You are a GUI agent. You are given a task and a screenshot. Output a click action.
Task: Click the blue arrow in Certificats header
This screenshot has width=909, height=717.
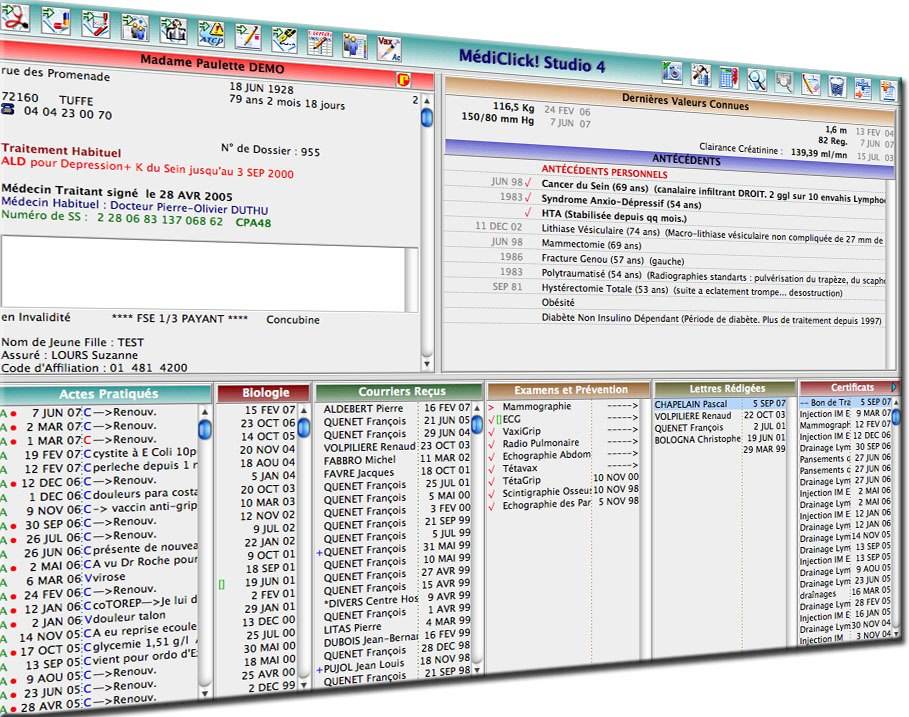pyautogui.click(x=893, y=387)
